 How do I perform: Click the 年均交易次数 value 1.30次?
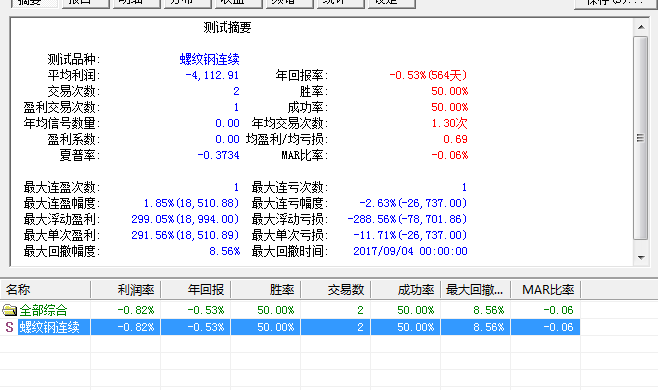pyautogui.click(x=449, y=123)
